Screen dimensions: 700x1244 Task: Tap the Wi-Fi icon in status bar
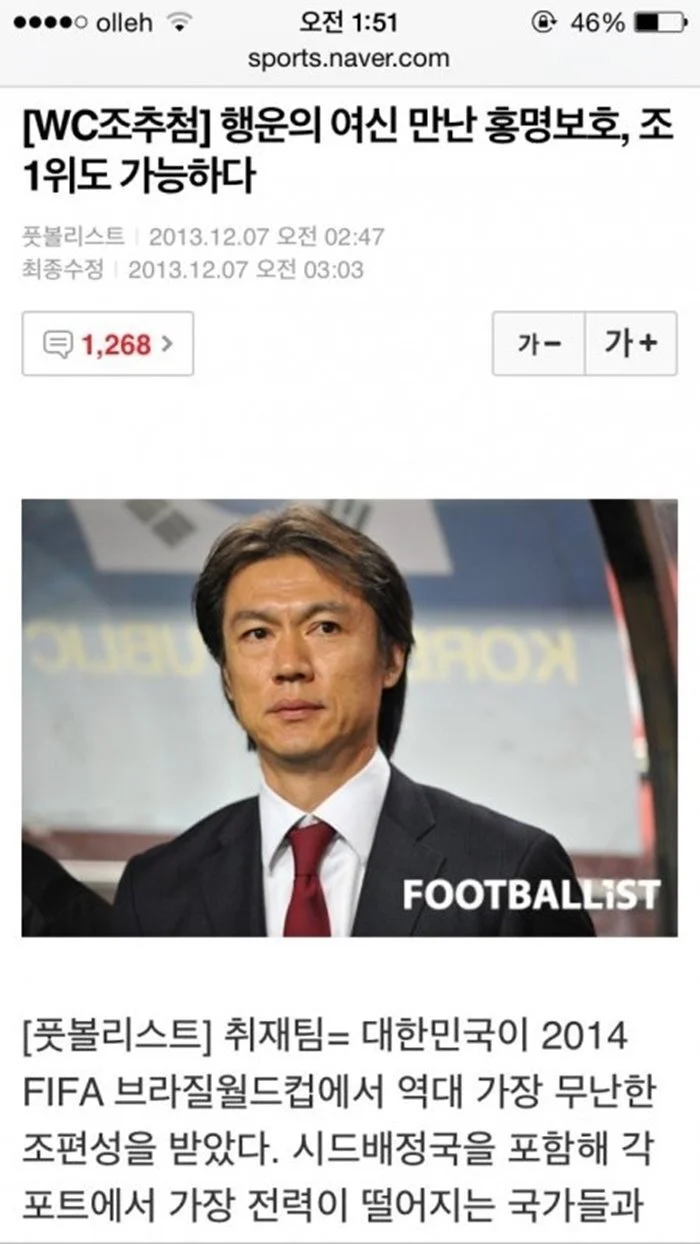(x=179, y=22)
